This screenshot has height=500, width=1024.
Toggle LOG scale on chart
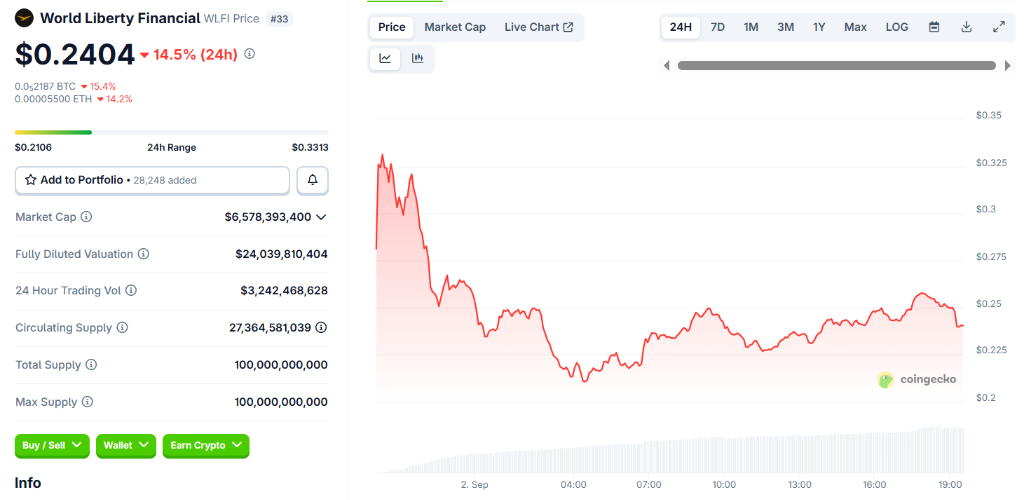pos(897,27)
